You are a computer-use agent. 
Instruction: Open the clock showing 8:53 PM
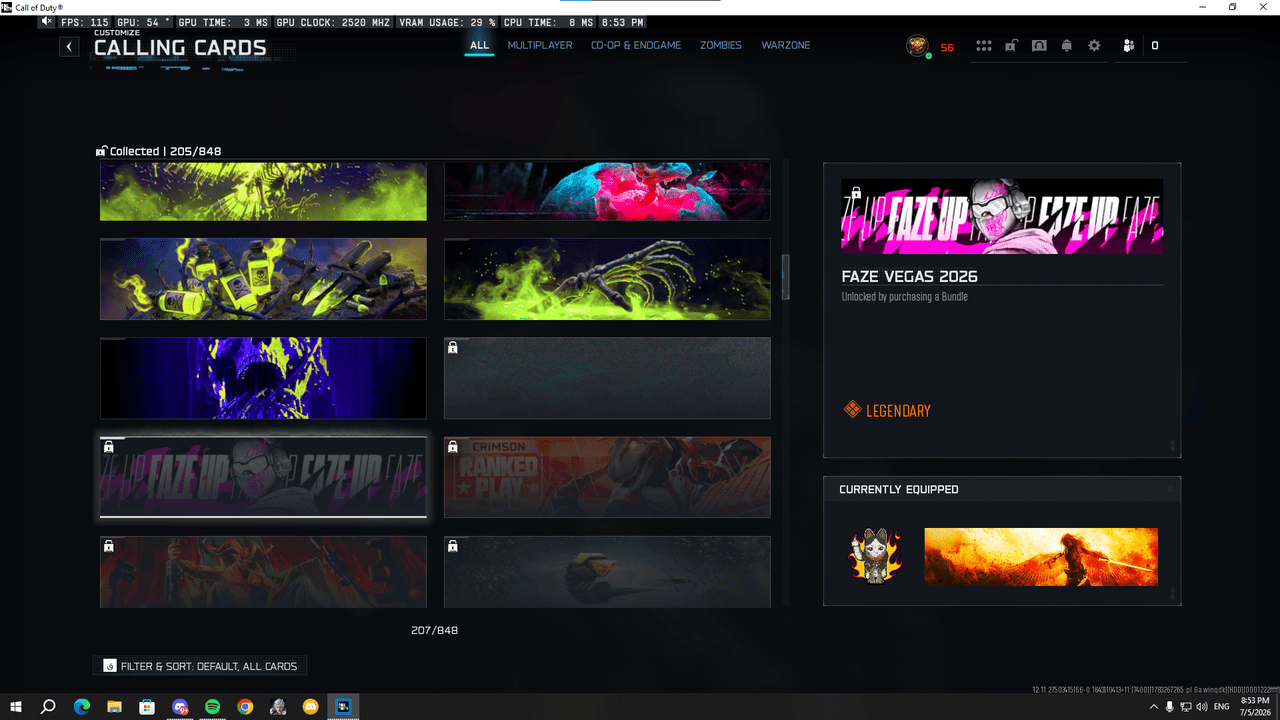pos(1254,706)
